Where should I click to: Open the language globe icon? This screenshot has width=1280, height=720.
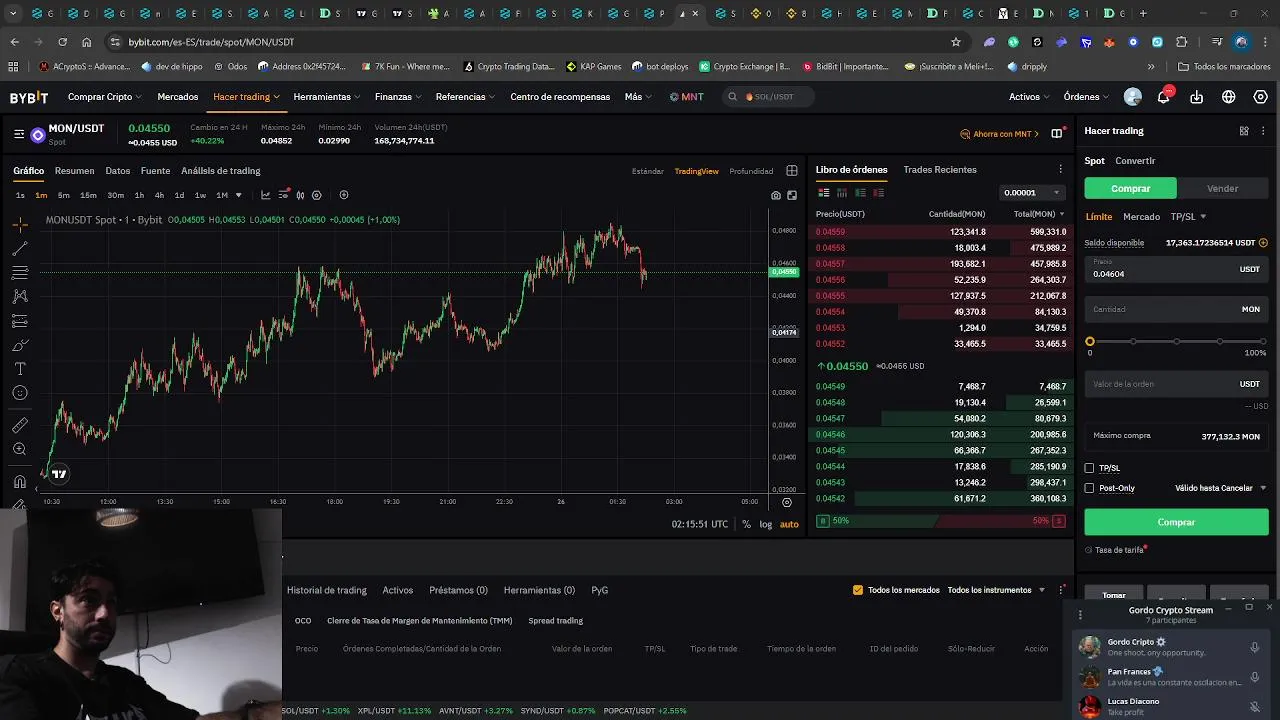point(1229,97)
